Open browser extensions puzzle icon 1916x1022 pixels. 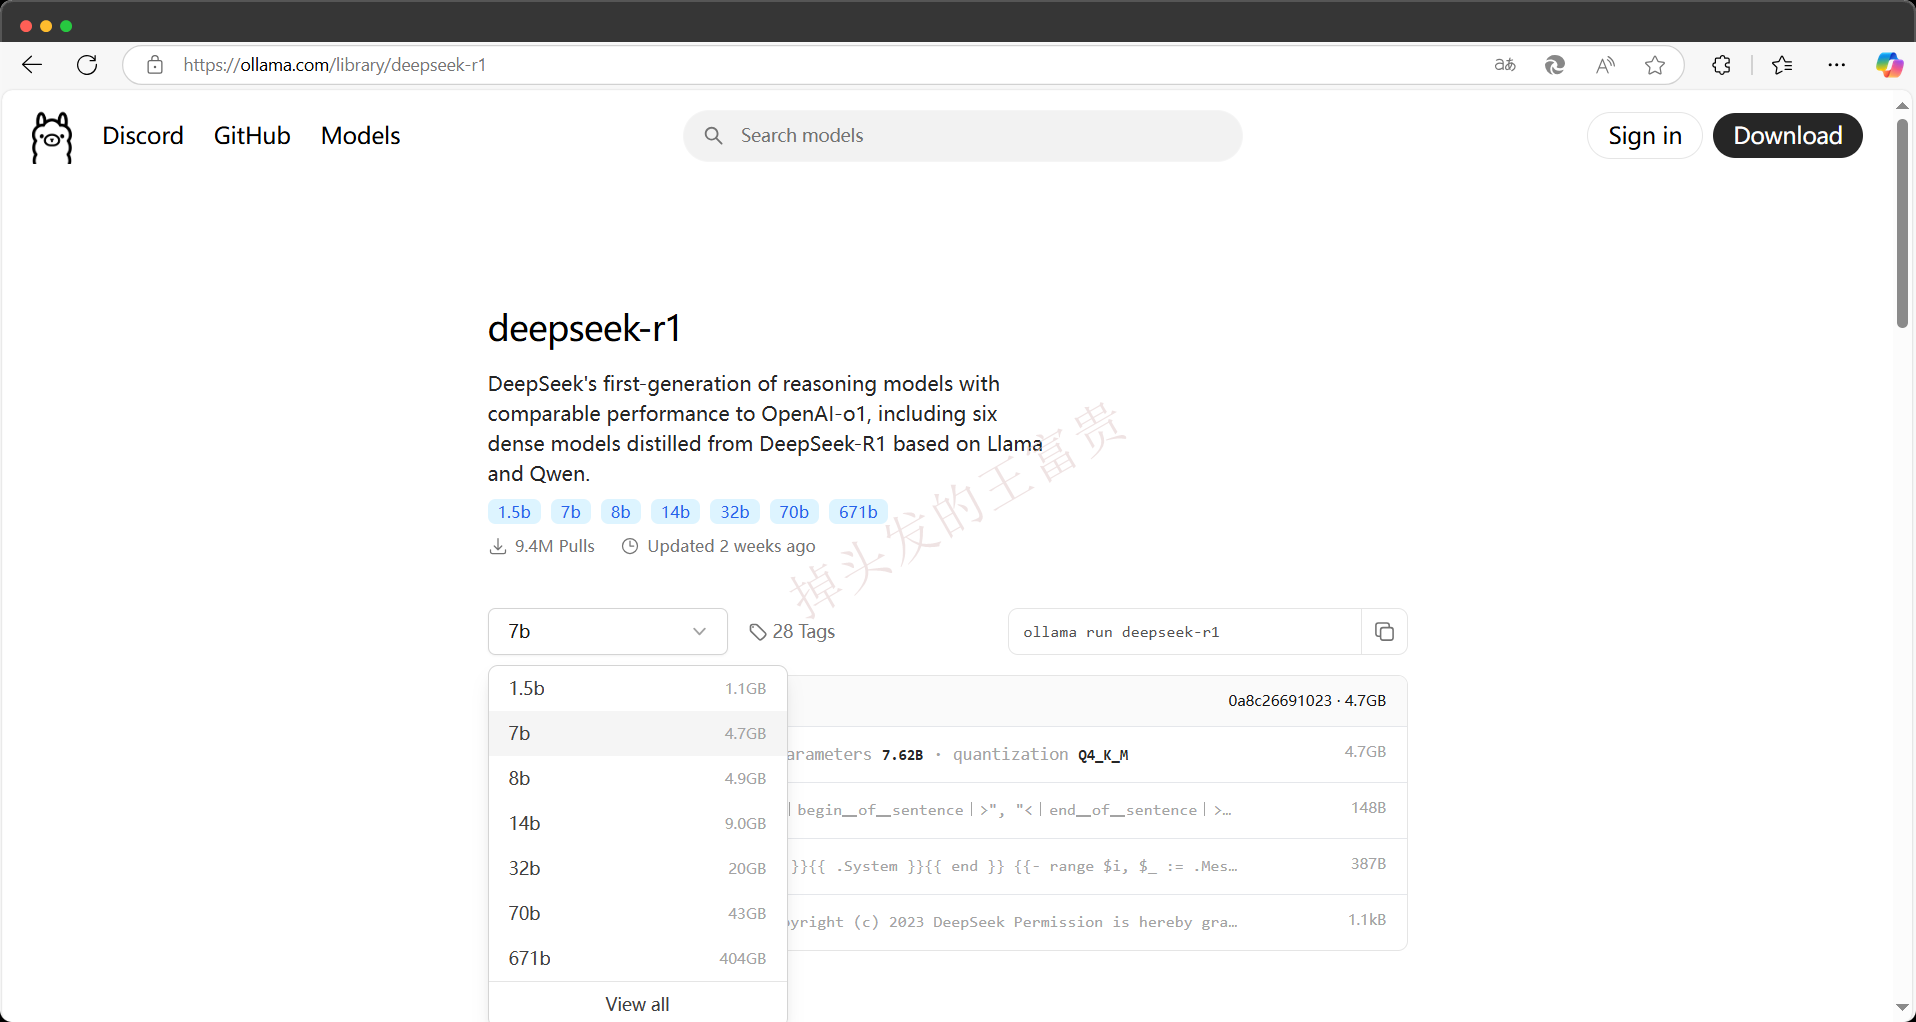[x=1721, y=65]
